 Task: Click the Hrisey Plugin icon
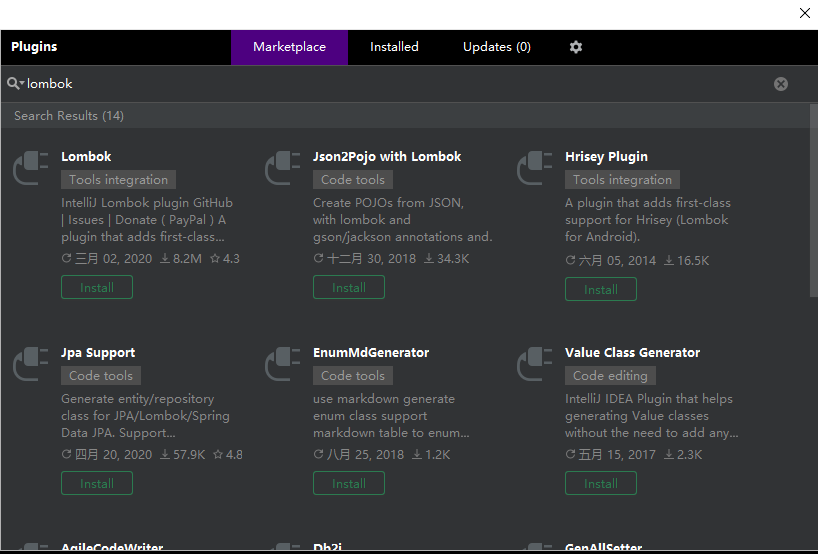click(x=534, y=167)
